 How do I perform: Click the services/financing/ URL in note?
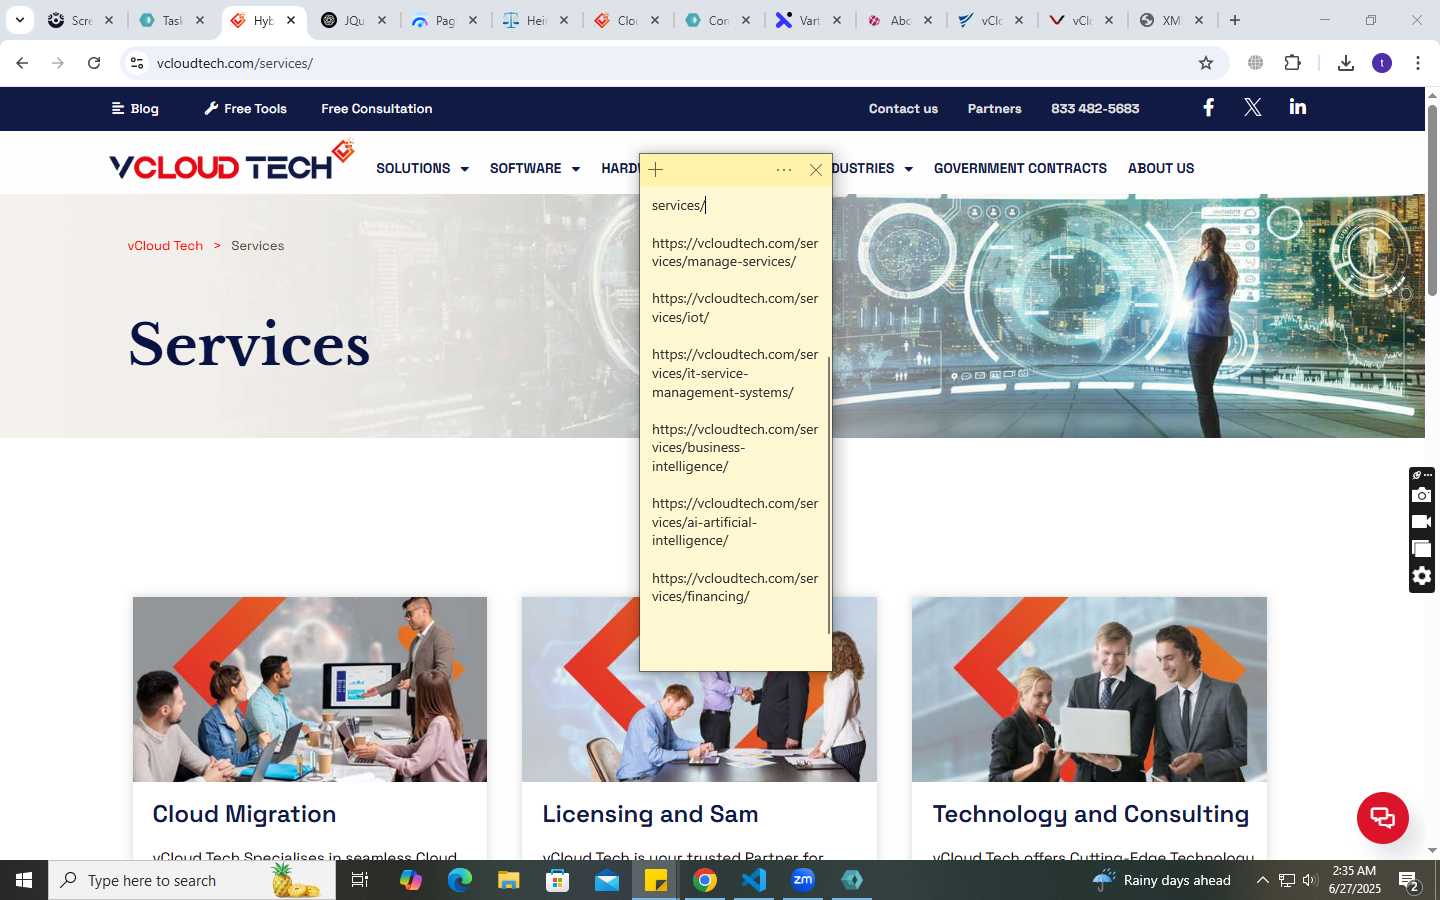coord(735,587)
